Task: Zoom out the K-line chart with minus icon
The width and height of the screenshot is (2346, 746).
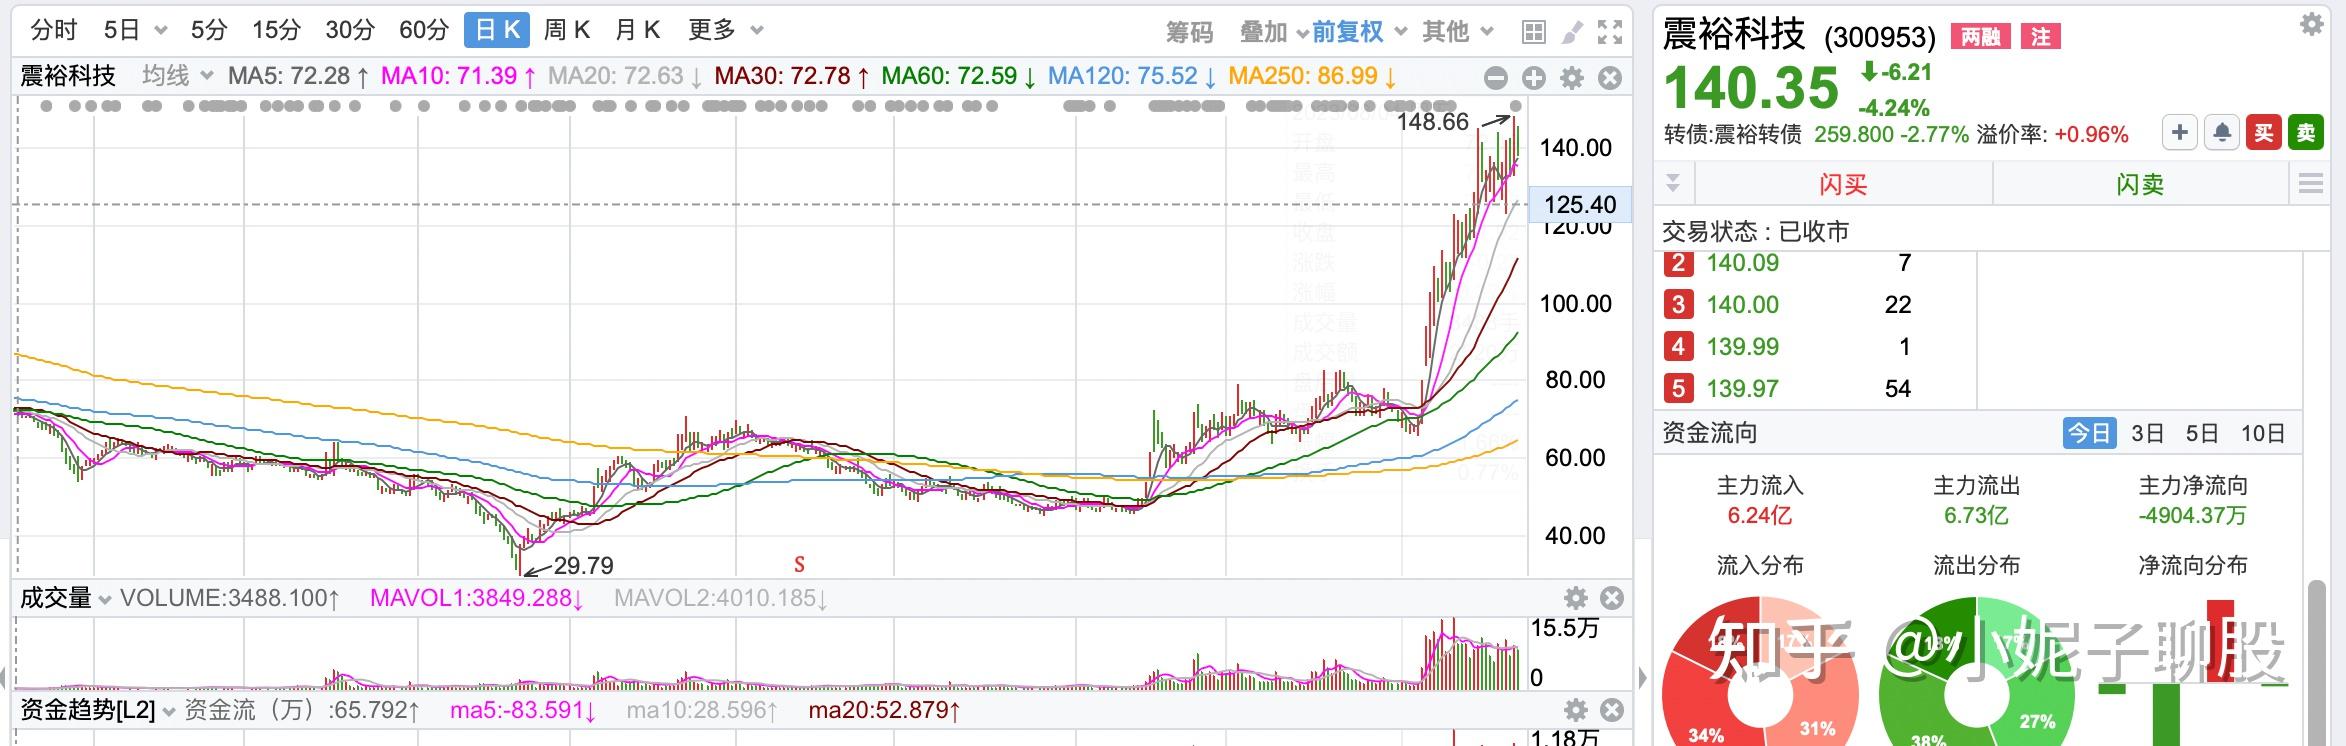Action: click(1496, 78)
